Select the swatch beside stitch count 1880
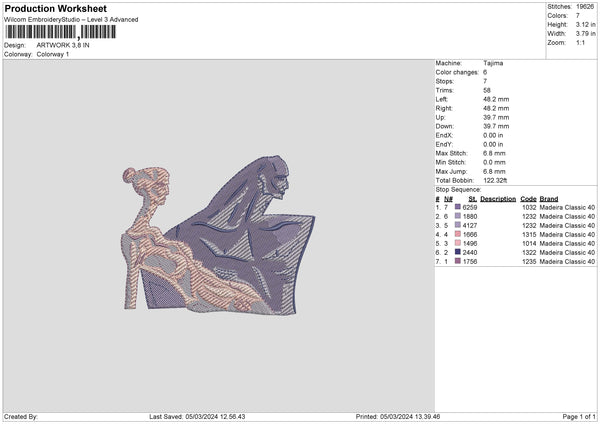Viewport: 600px width, 424px height. pos(458,215)
